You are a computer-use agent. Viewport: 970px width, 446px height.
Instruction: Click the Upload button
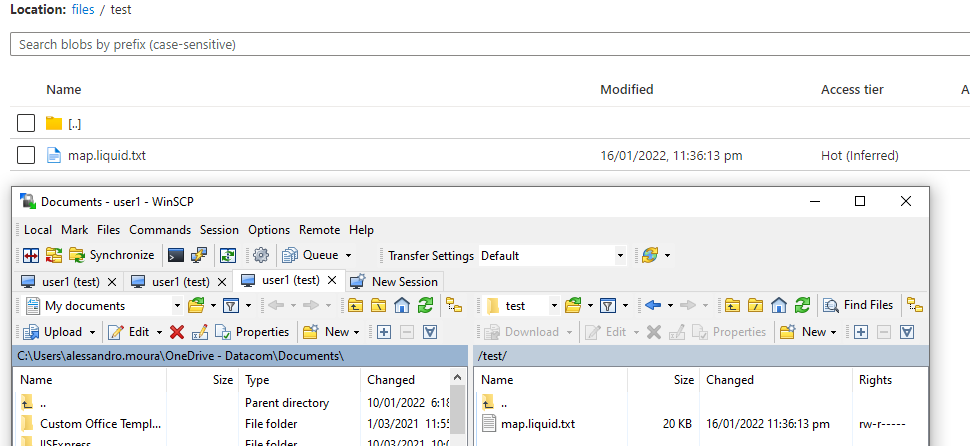52,332
